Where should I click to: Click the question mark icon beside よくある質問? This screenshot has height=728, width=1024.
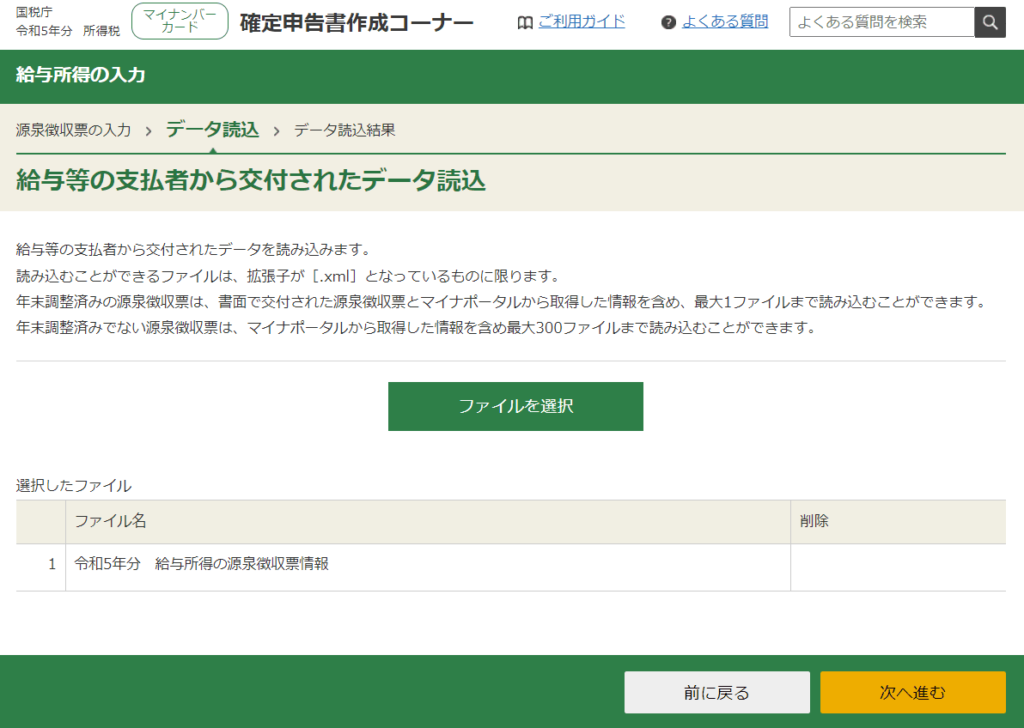click(669, 22)
